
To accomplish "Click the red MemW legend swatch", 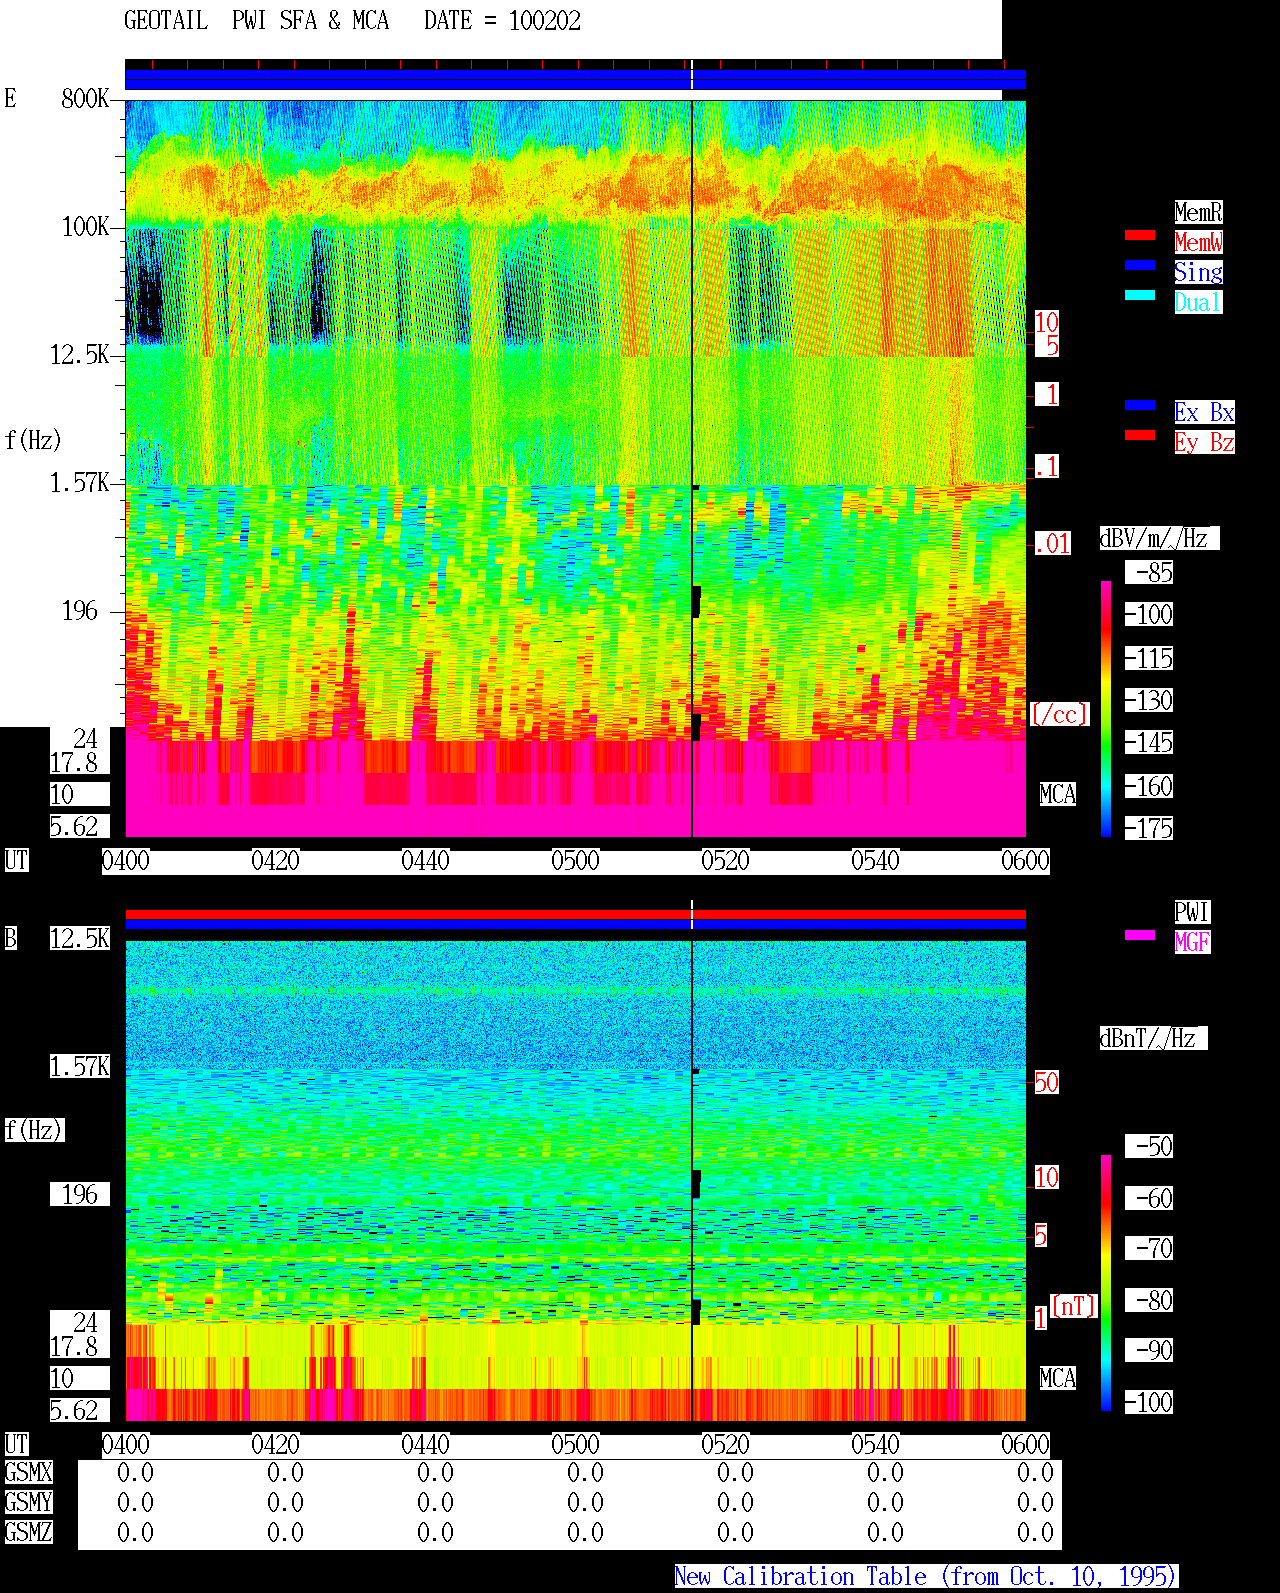I will click(x=1140, y=235).
